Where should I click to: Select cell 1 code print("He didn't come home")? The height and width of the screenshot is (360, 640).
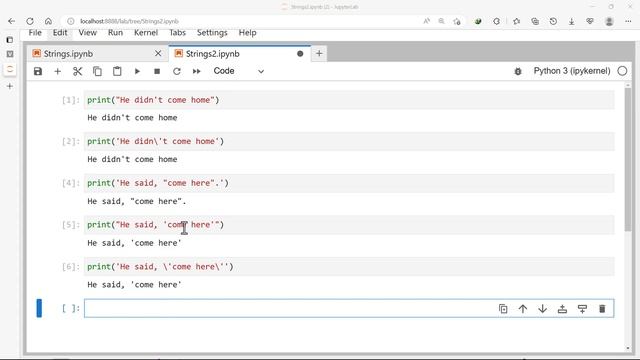(x=349, y=100)
